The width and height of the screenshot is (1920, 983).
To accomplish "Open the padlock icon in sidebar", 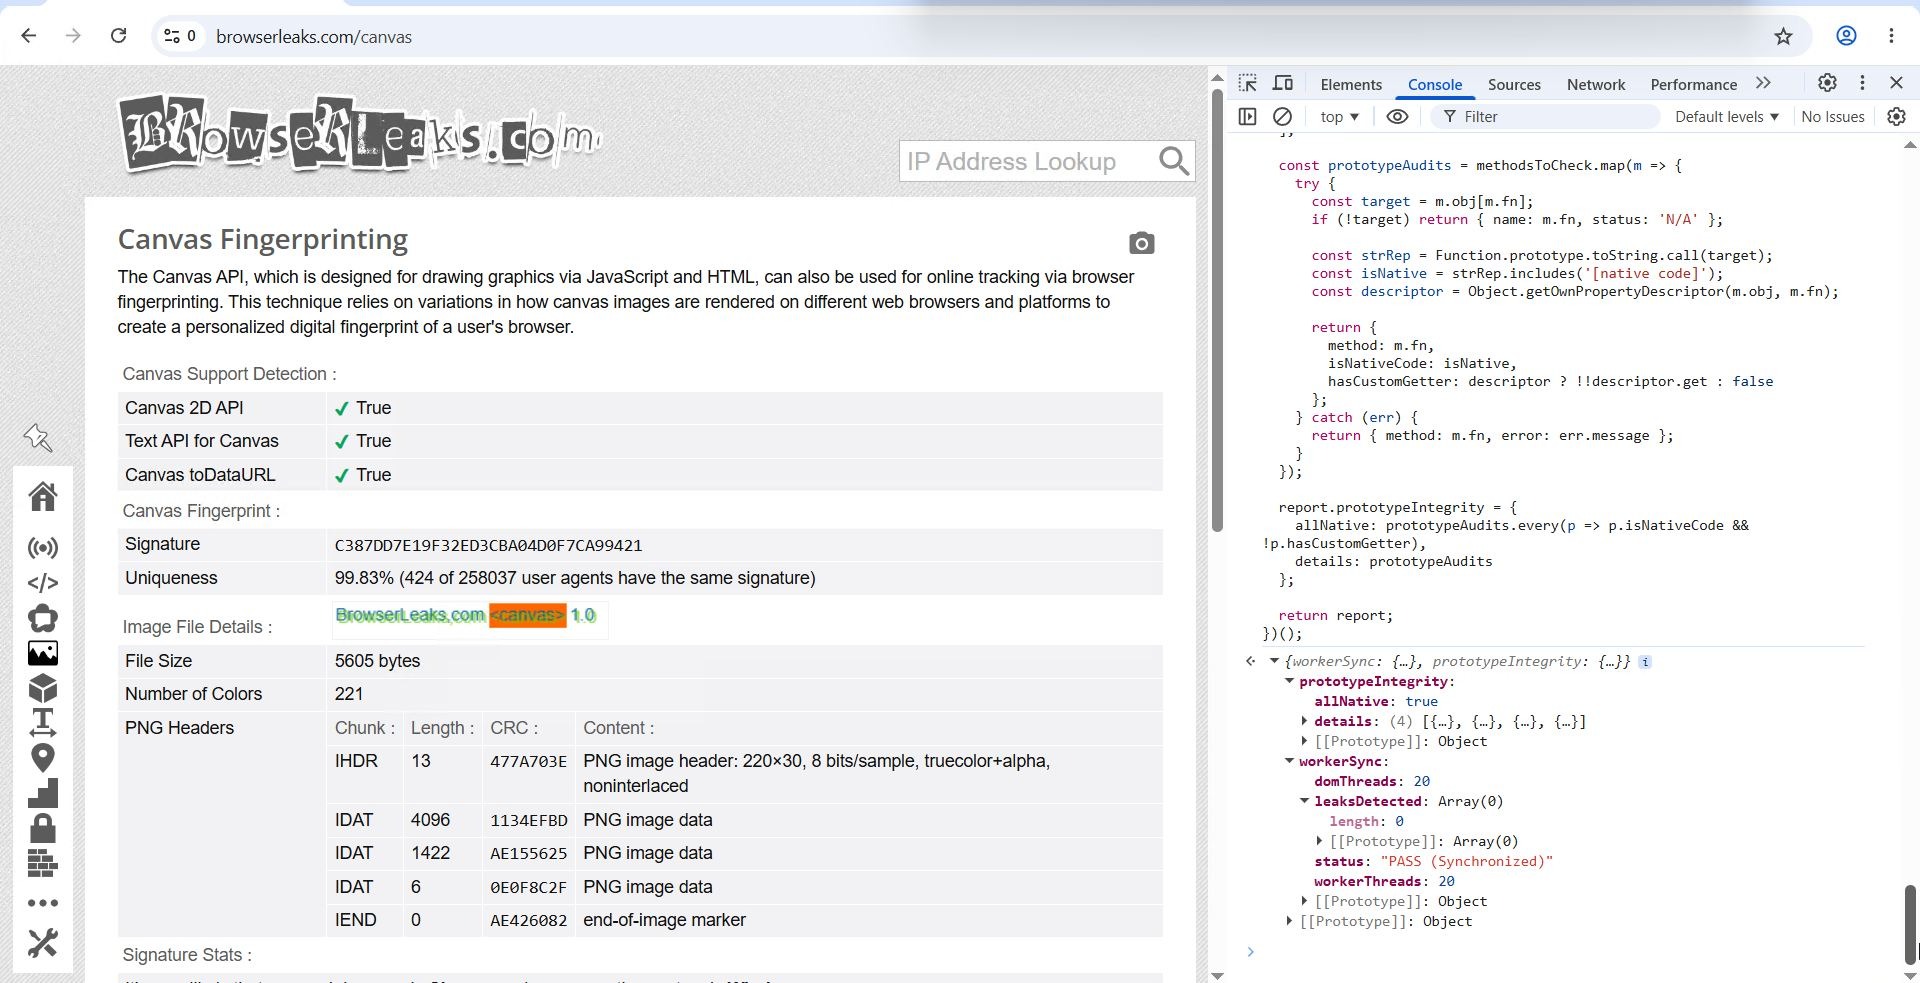I will click(x=43, y=828).
